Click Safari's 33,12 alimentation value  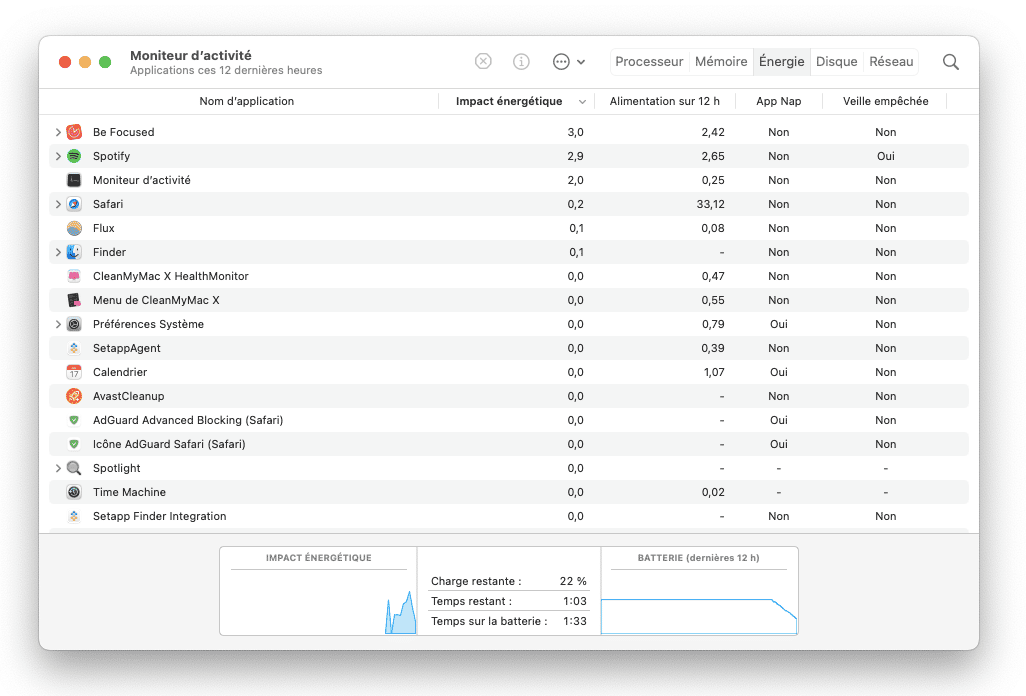[x=711, y=204]
